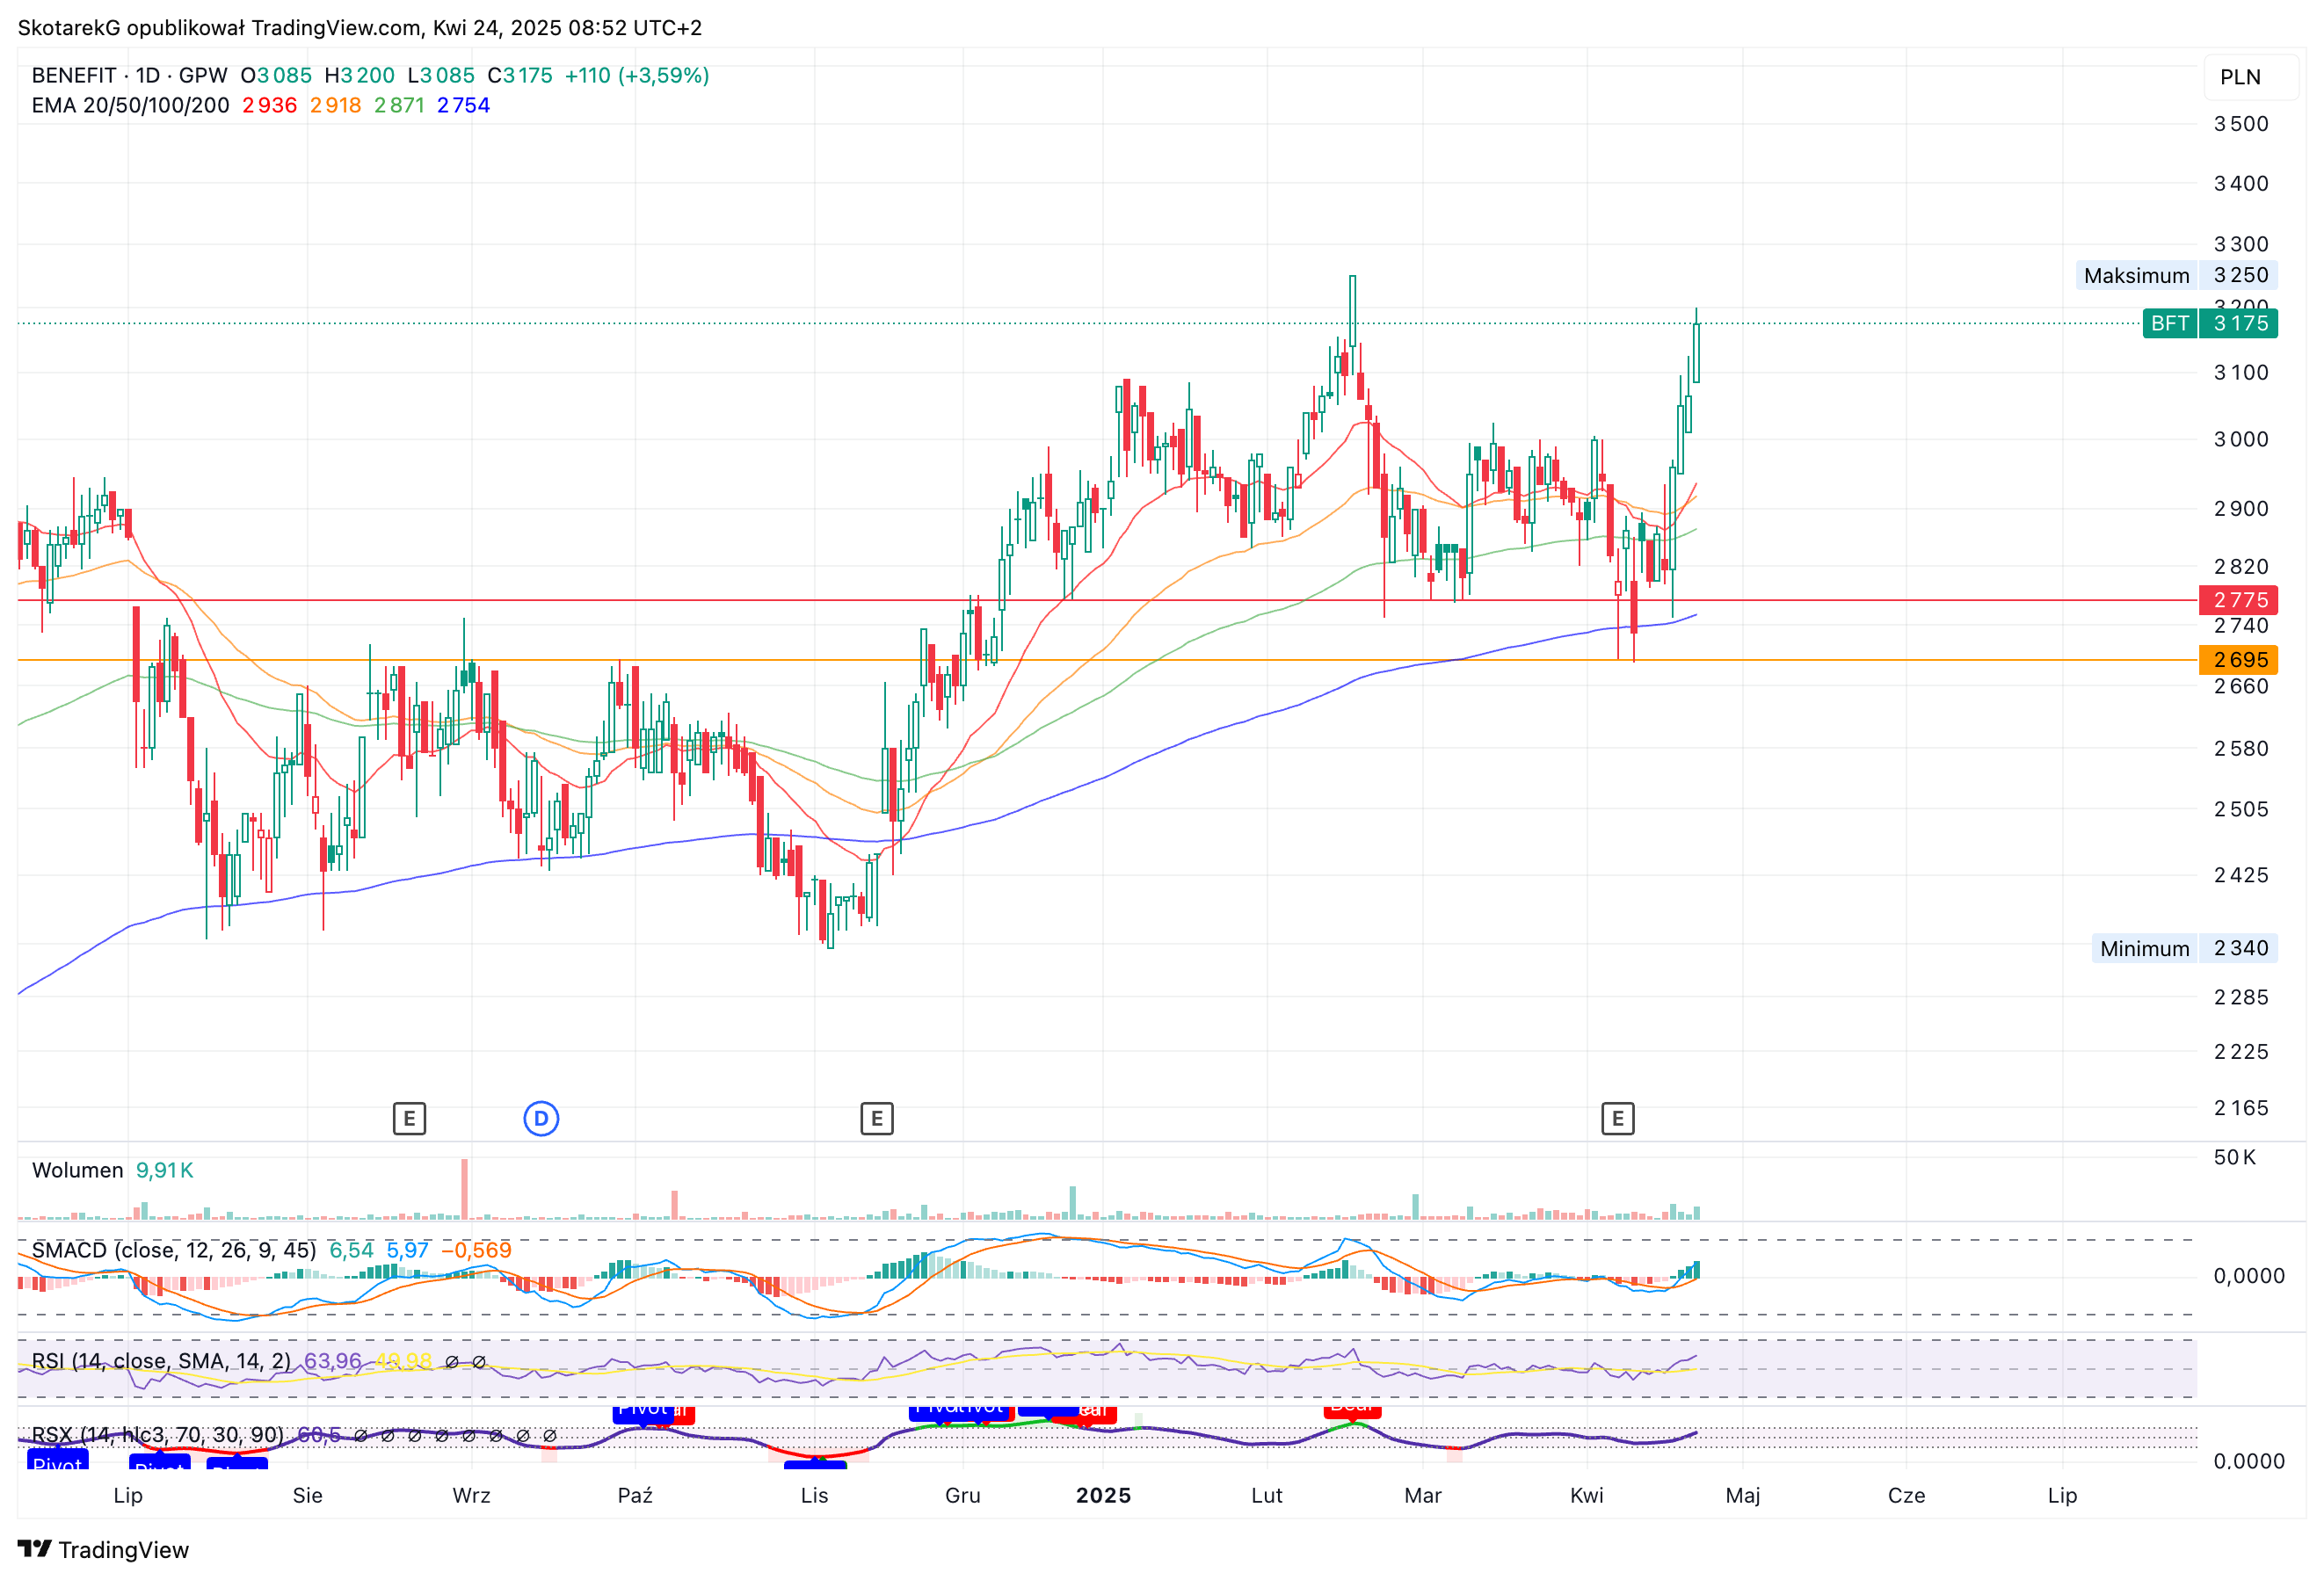Select the green EMA value 2 871

pyautogui.click(x=400, y=105)
